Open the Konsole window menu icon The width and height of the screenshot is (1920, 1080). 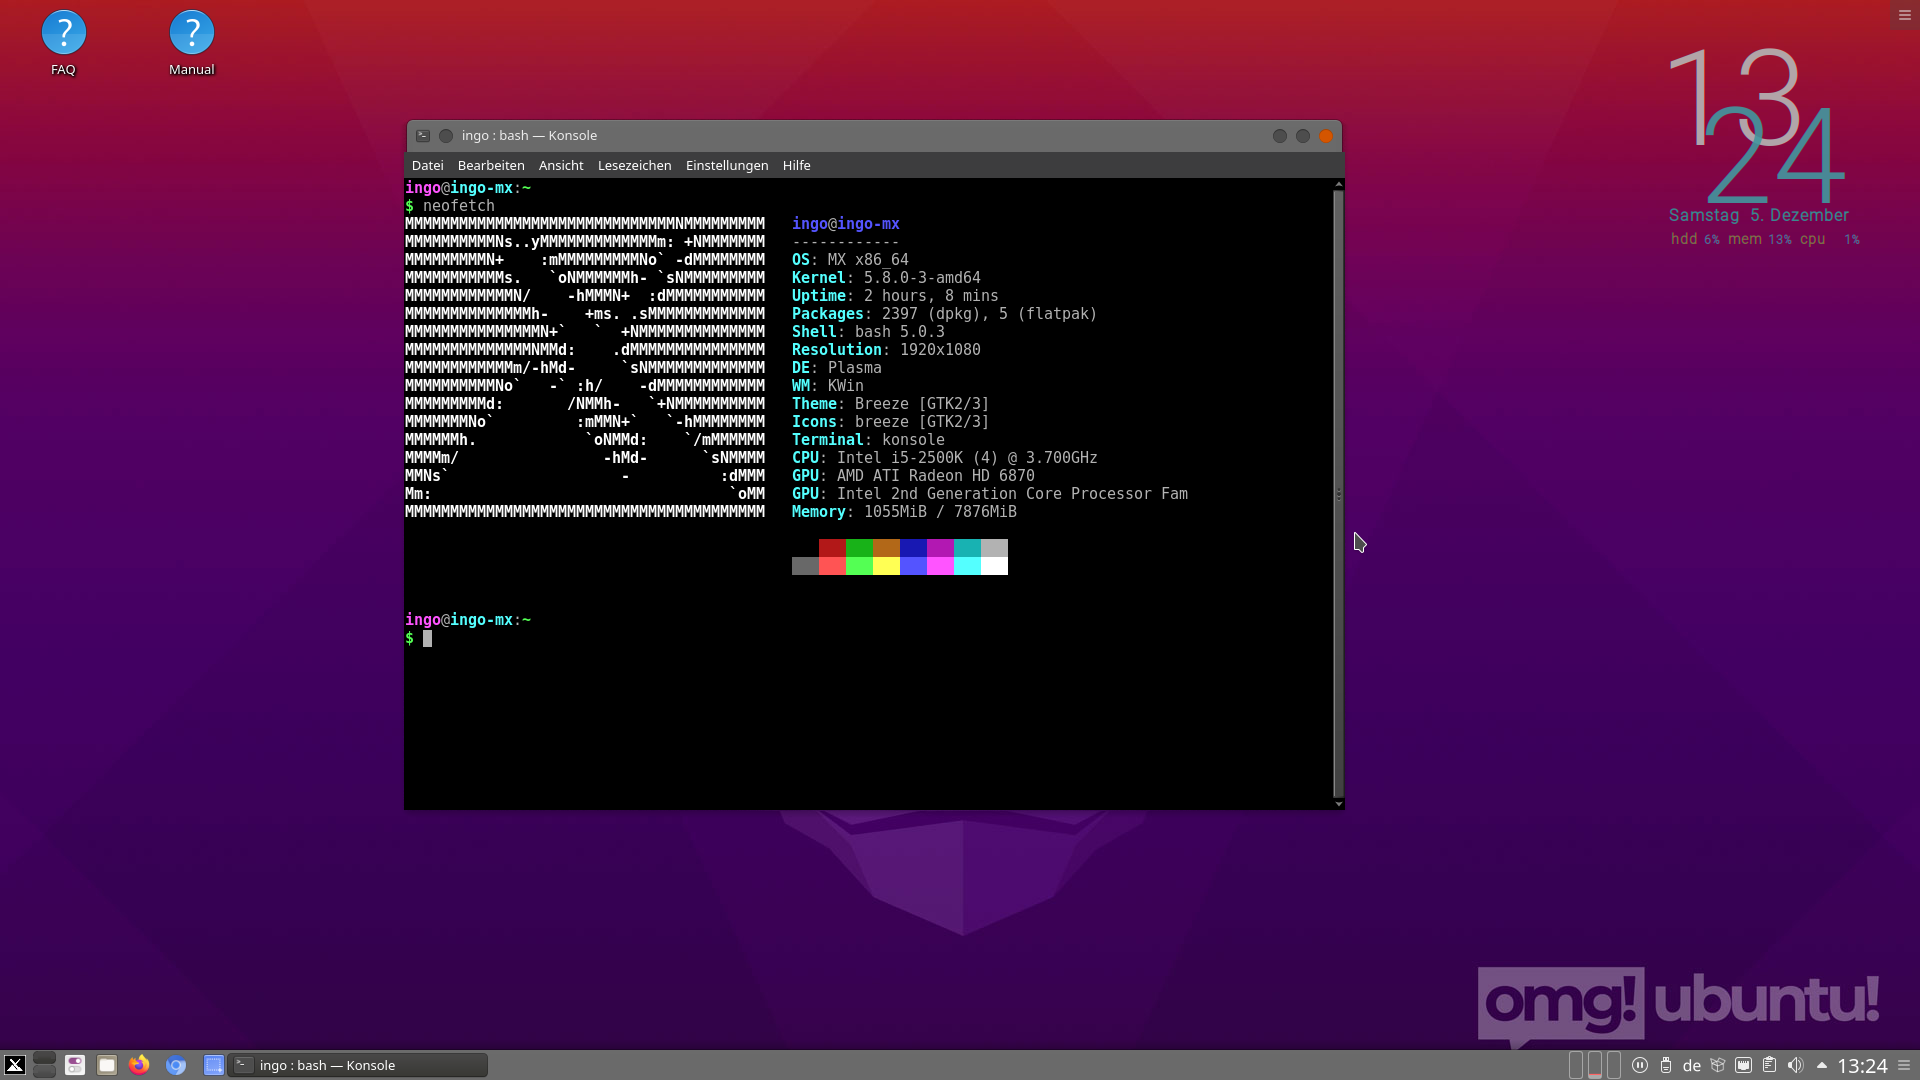point(423,136)
